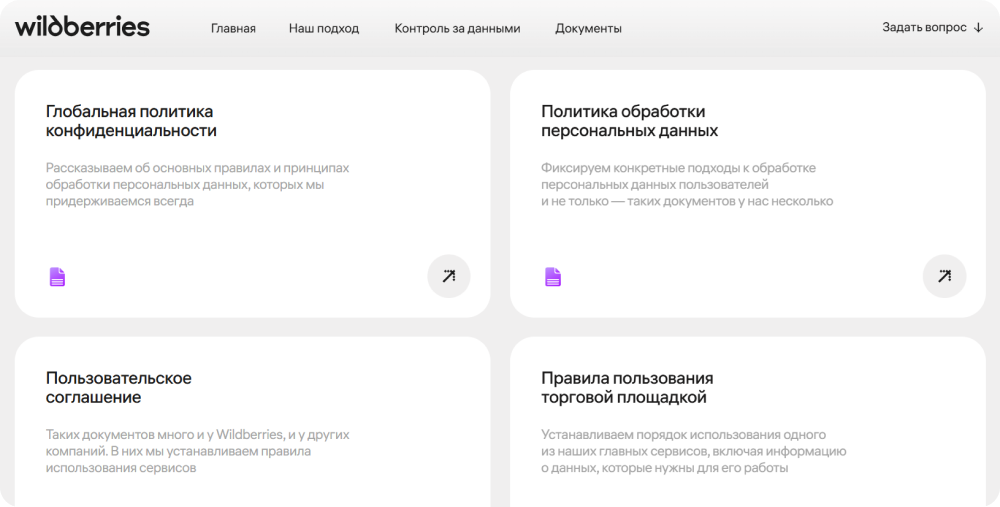Open the Наш подход section
1000x507 pixels.
pyautogui.click(x=324, y=28)
